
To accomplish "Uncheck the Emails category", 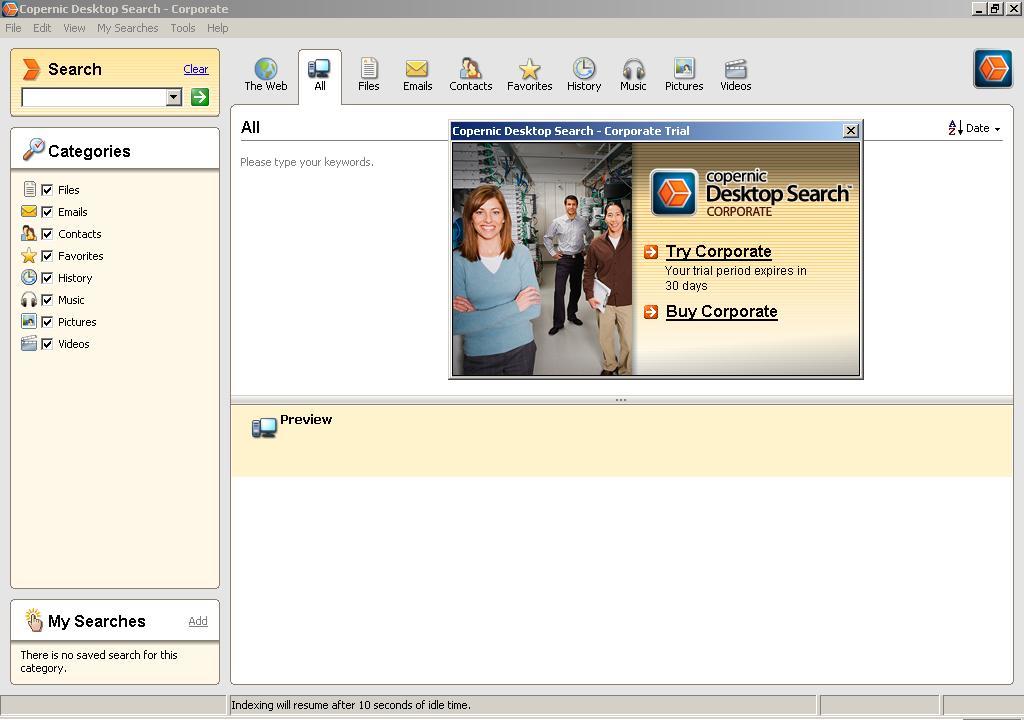I will [47, 211].
